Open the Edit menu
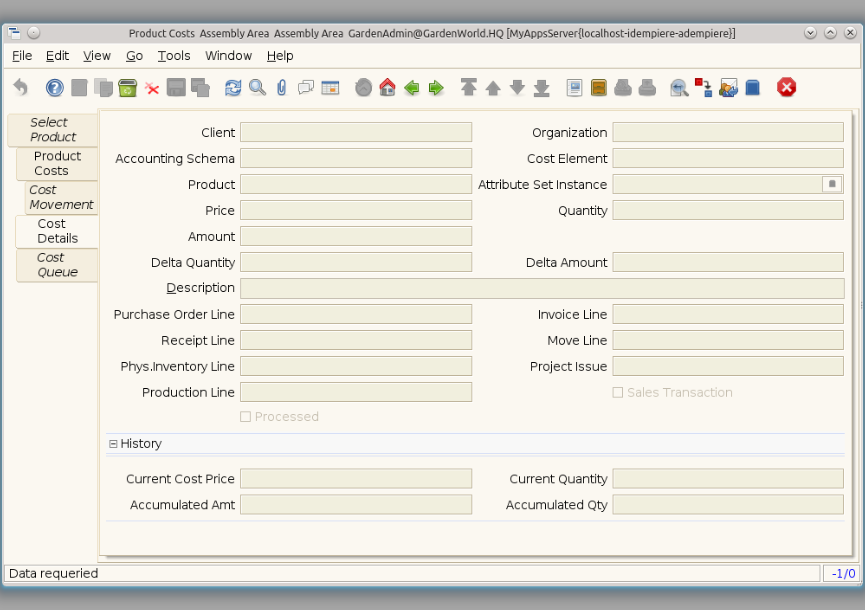This screenshot has width=865, height=610. pos(57,56)
